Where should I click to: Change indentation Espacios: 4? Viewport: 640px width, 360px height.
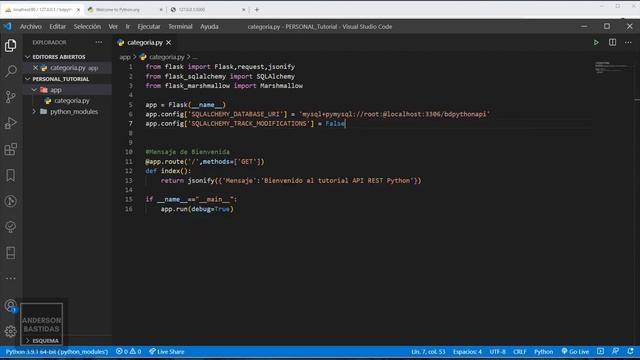(467, 351)
